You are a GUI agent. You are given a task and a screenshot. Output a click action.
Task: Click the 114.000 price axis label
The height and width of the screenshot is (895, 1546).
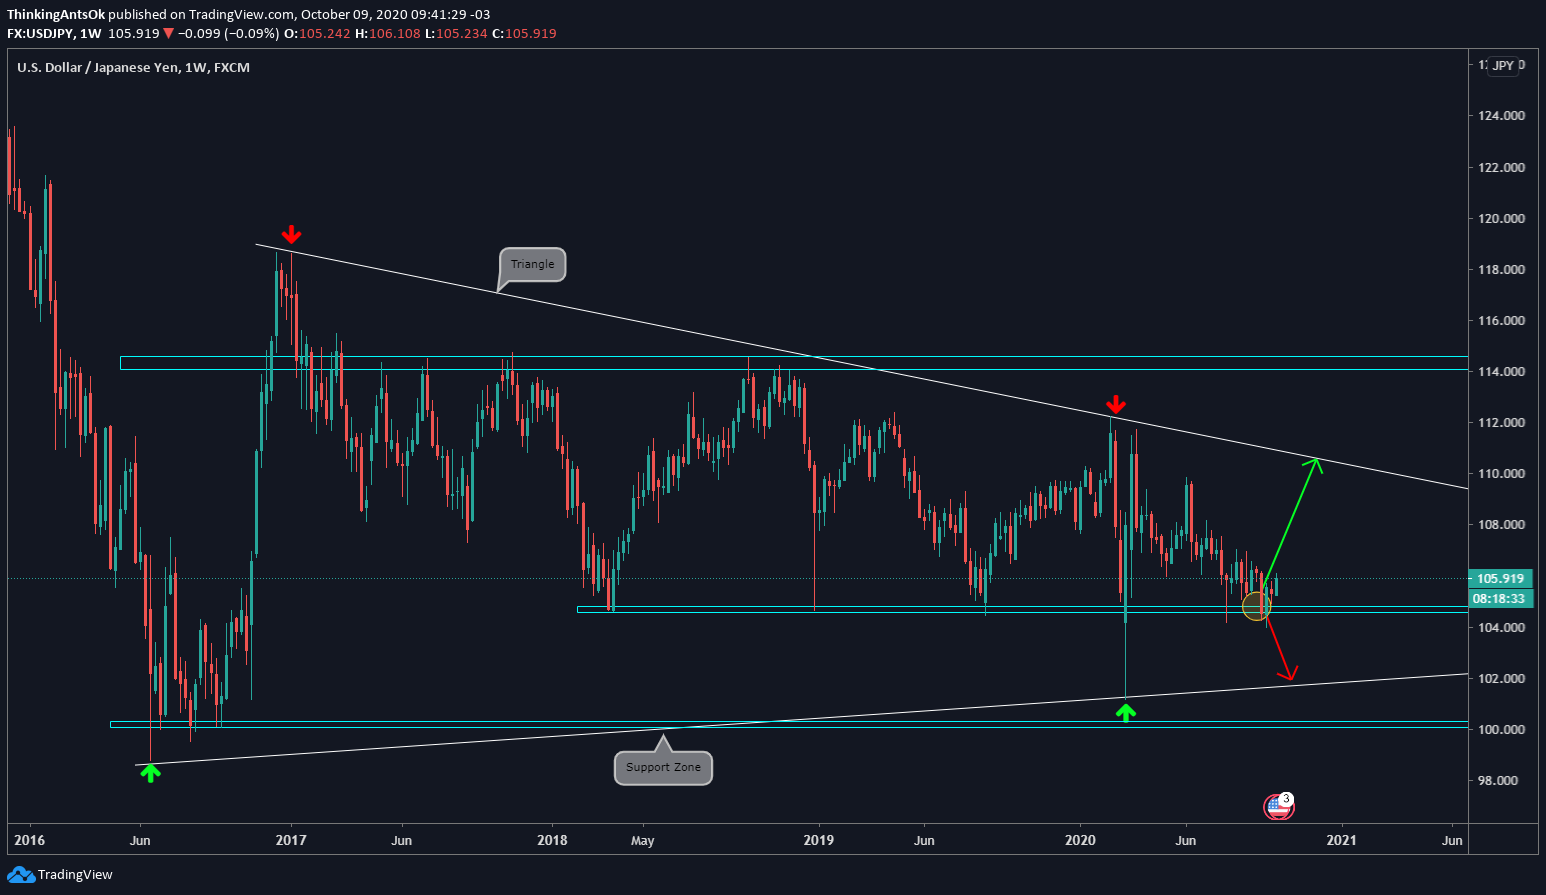[x=1501, y=371]
